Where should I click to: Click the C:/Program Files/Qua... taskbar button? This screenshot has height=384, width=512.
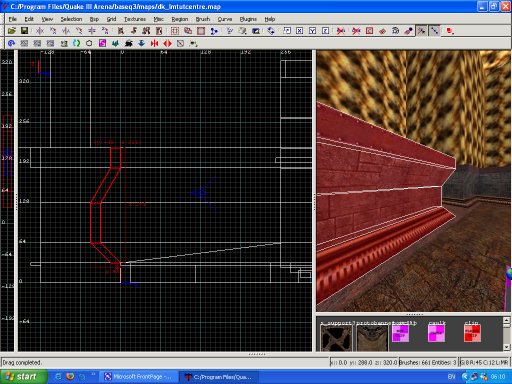[x=220, y=377]
